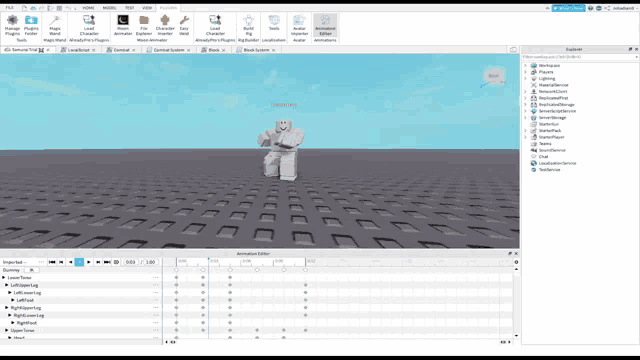Open the Explorer filter dropdown arrow
Viewport: 640px width, 360px height.
pyautogui.click(x=636, y=57)
